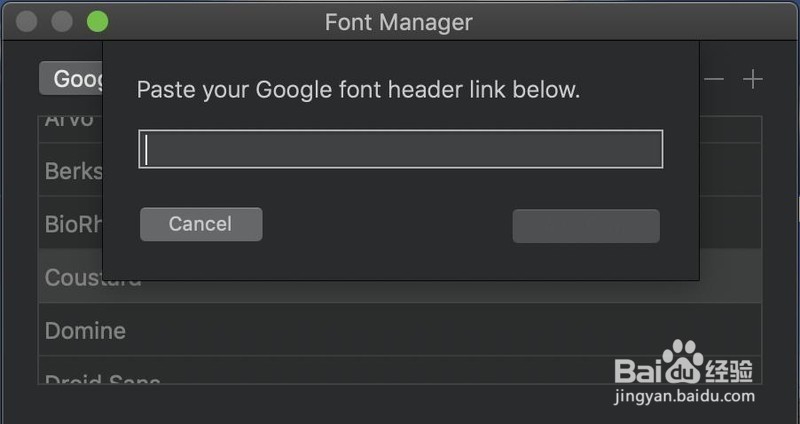The height and width of the screenshot is (424, 800).
Task: Click the Font Manager title bar text
Action: 398,22
